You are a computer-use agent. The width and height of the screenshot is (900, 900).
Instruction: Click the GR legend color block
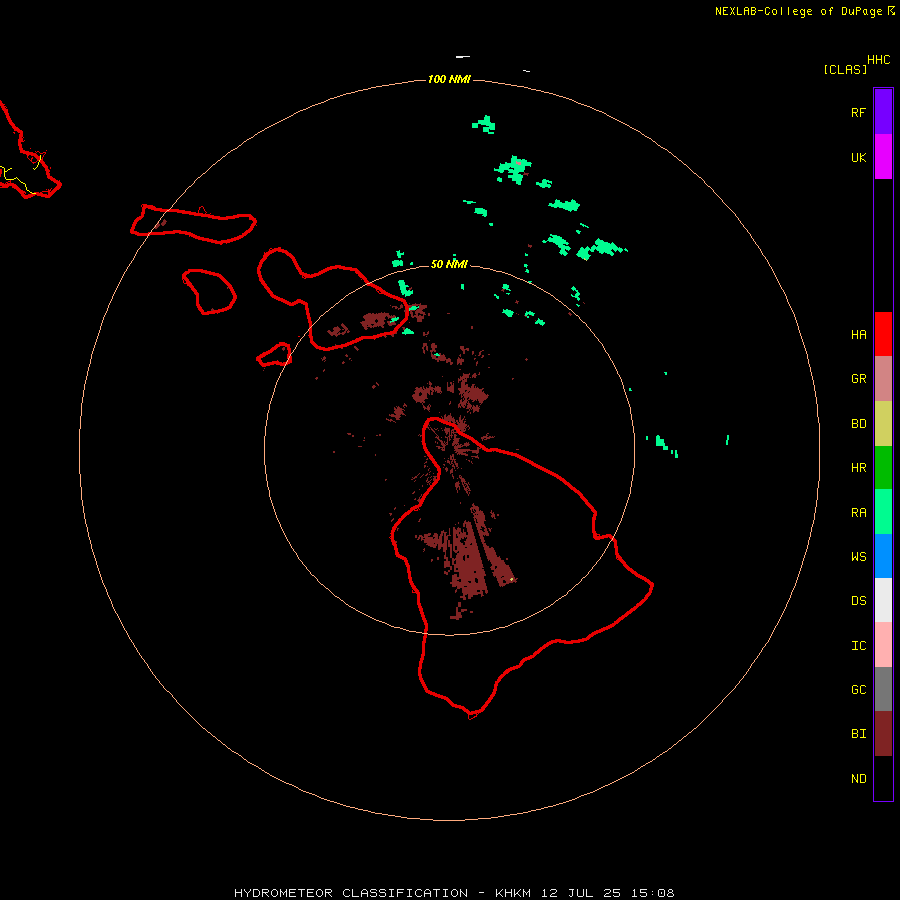(883, 379)
